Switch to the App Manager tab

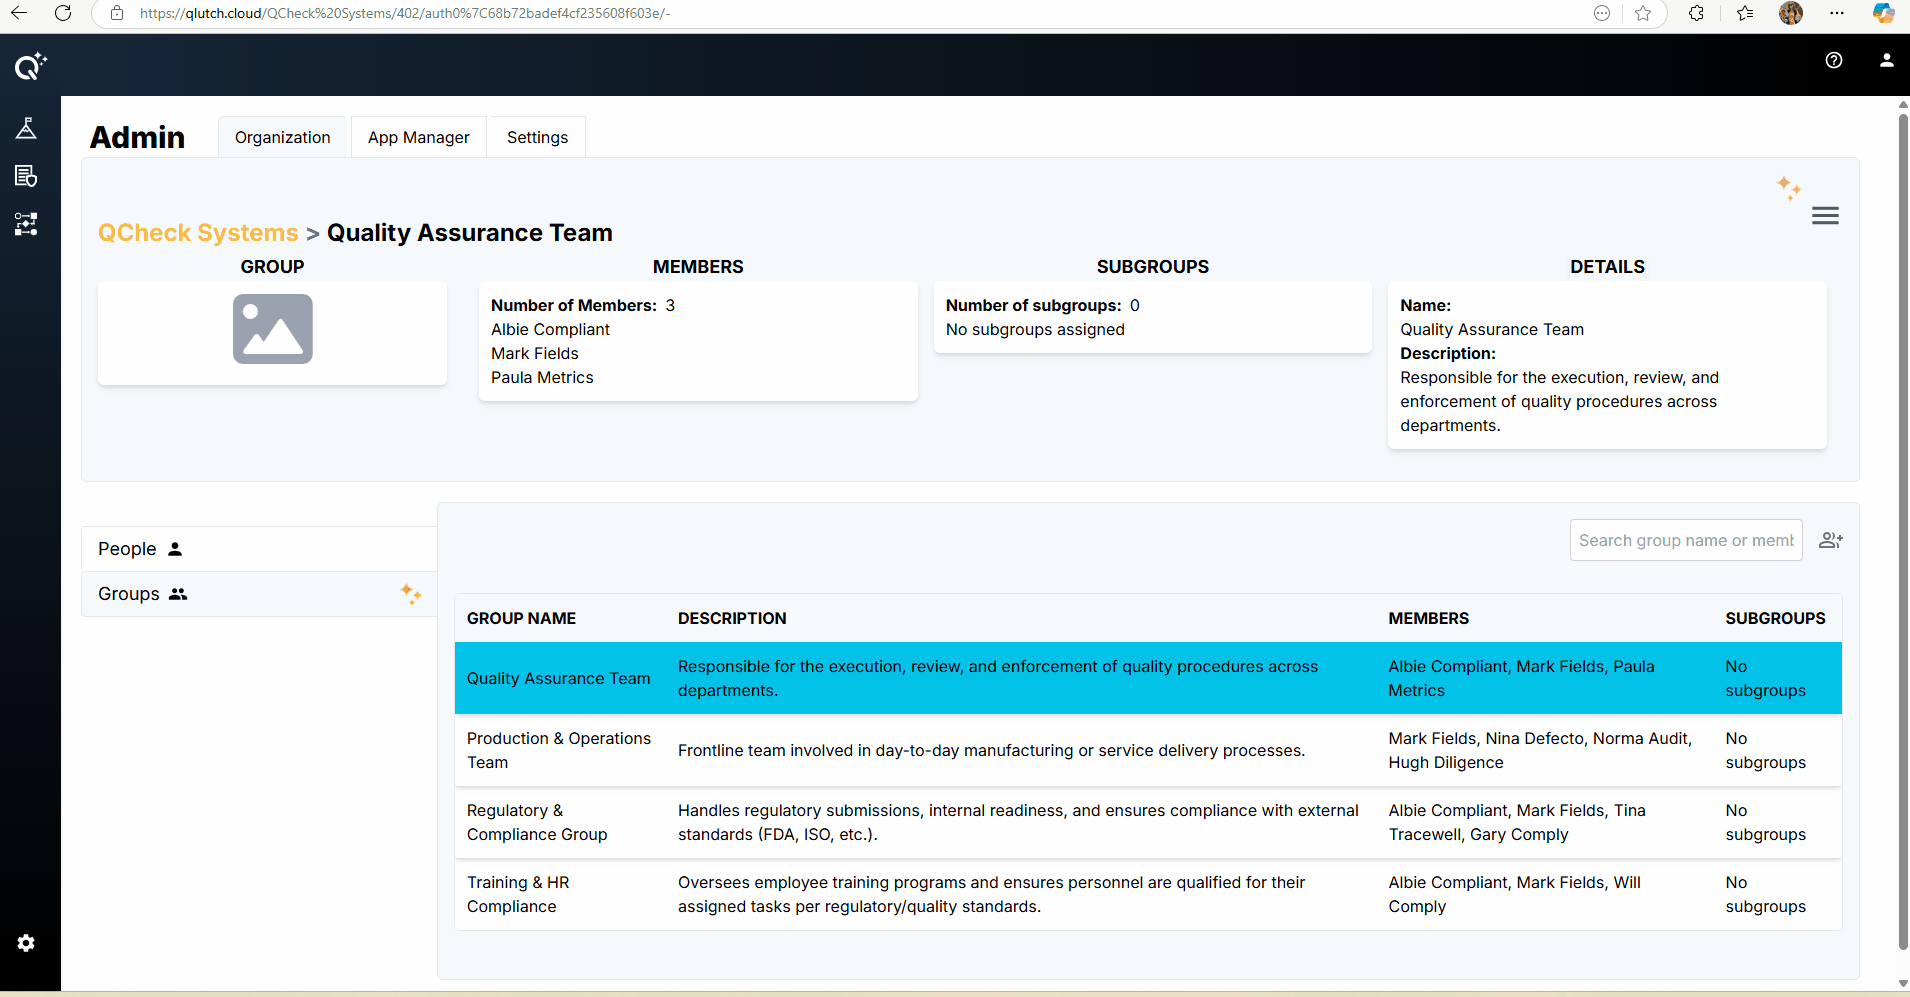coord(418,137)
